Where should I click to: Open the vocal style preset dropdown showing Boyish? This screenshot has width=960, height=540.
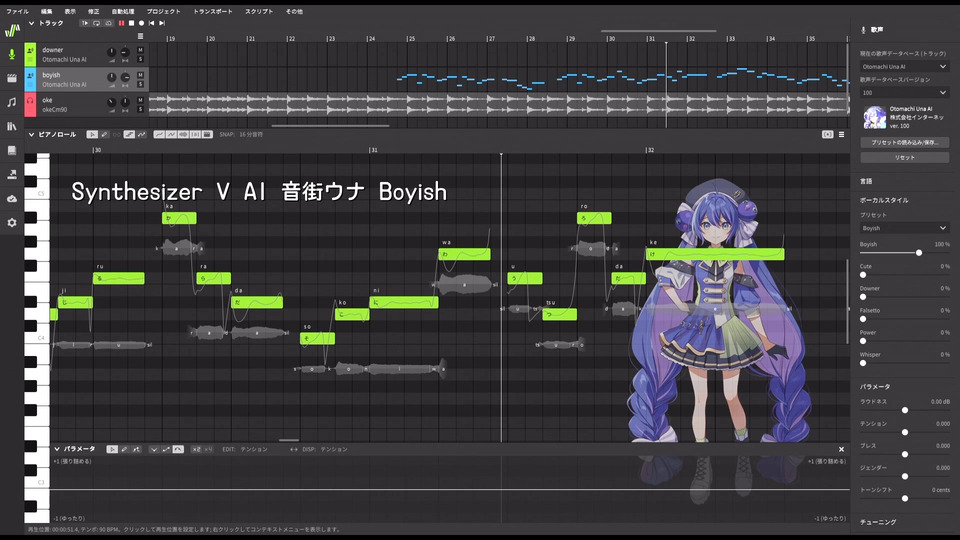(x=904, y=228)
